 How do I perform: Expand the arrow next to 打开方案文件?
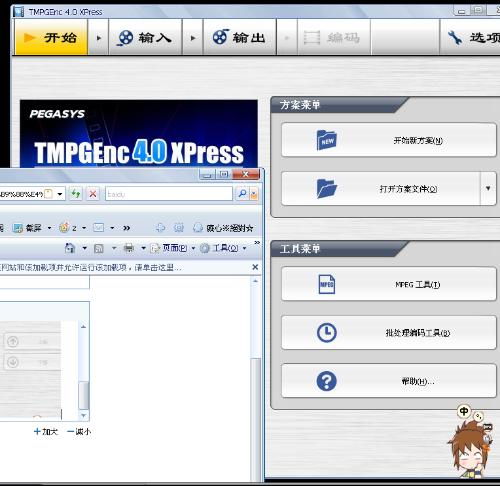[x=488, y=189]
